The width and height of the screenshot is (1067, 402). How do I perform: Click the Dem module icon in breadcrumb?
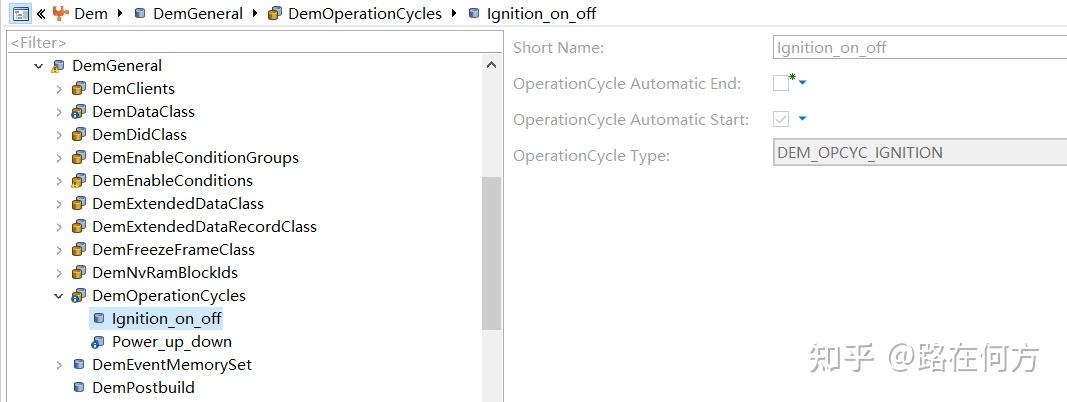coord(61,14)
